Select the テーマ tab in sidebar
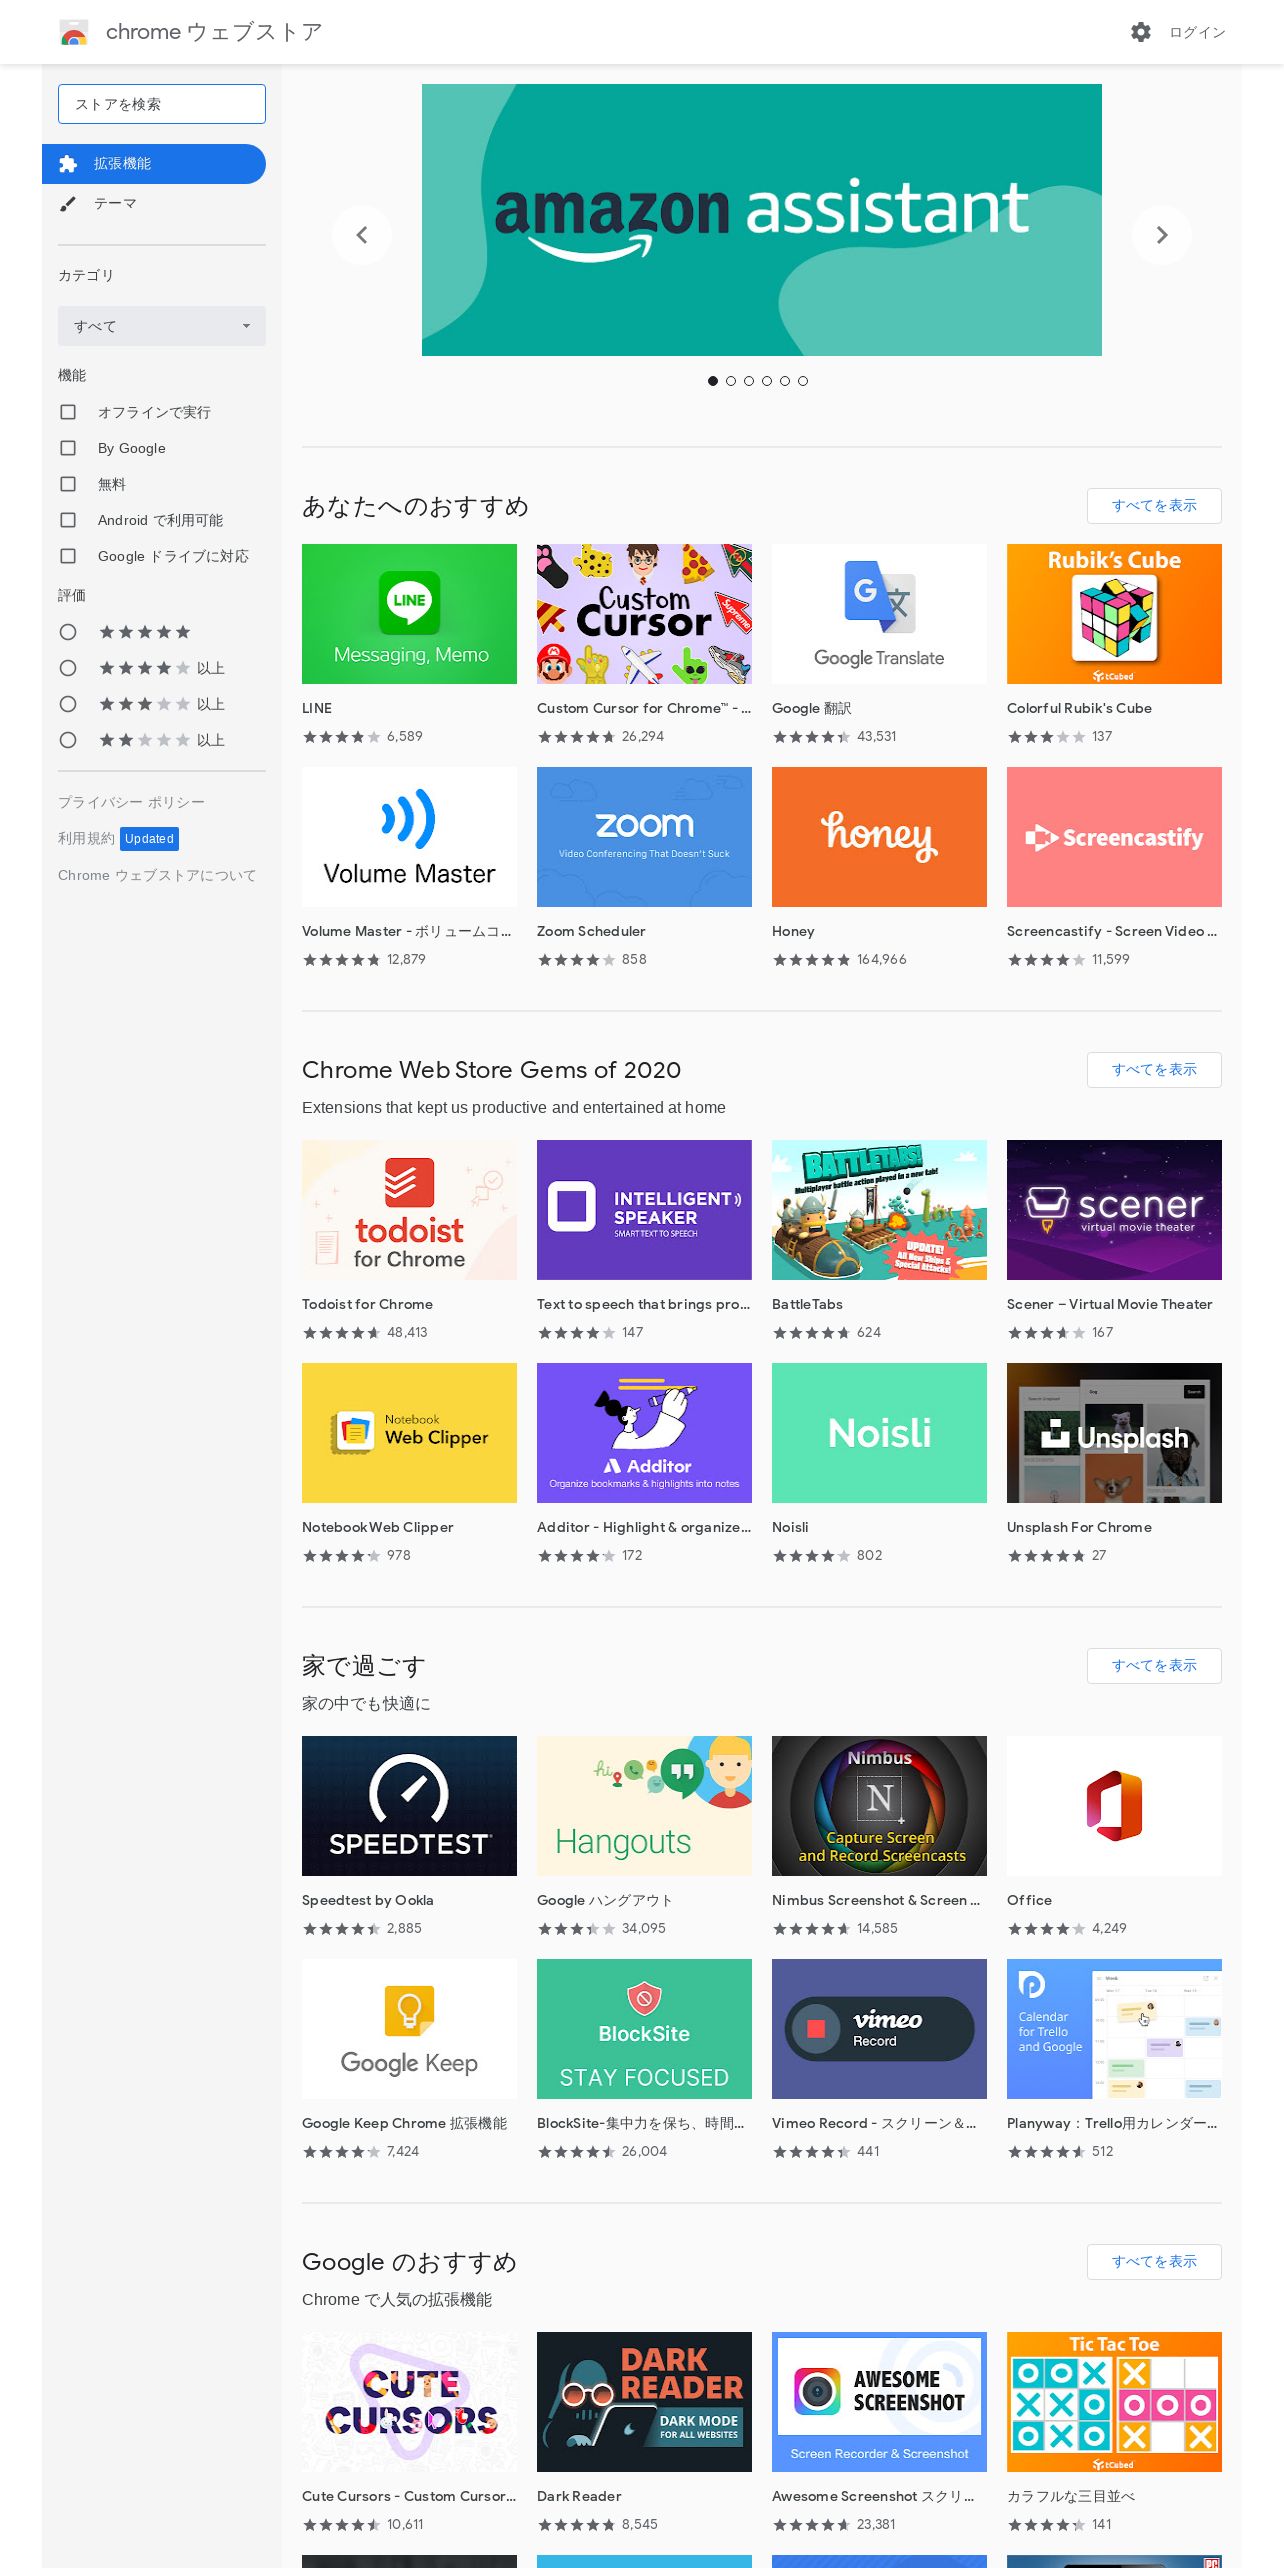1284x2568 pixels. (x=154, y=204)
